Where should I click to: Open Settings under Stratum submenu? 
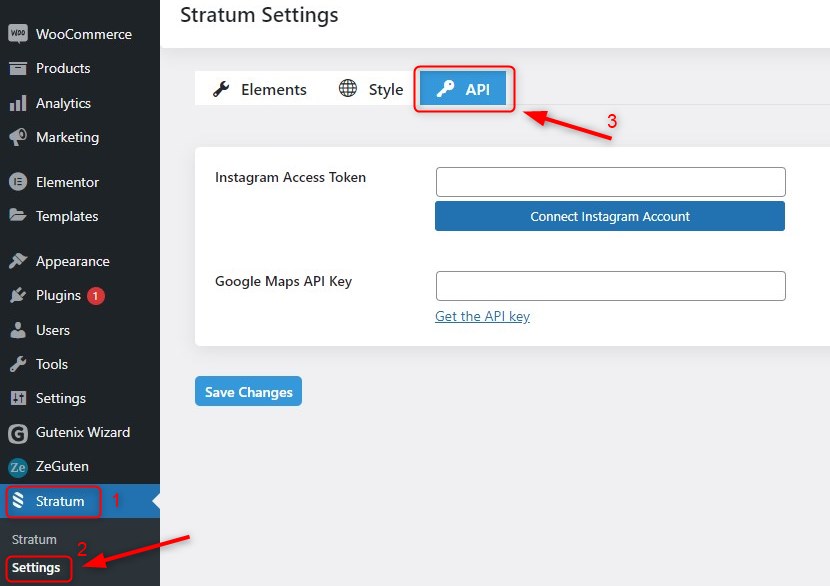click(36, 567)
